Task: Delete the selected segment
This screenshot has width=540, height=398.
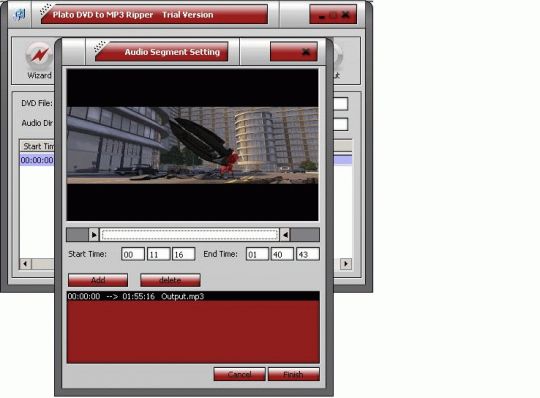Action: pyautogui.click(x=170, y=280)
